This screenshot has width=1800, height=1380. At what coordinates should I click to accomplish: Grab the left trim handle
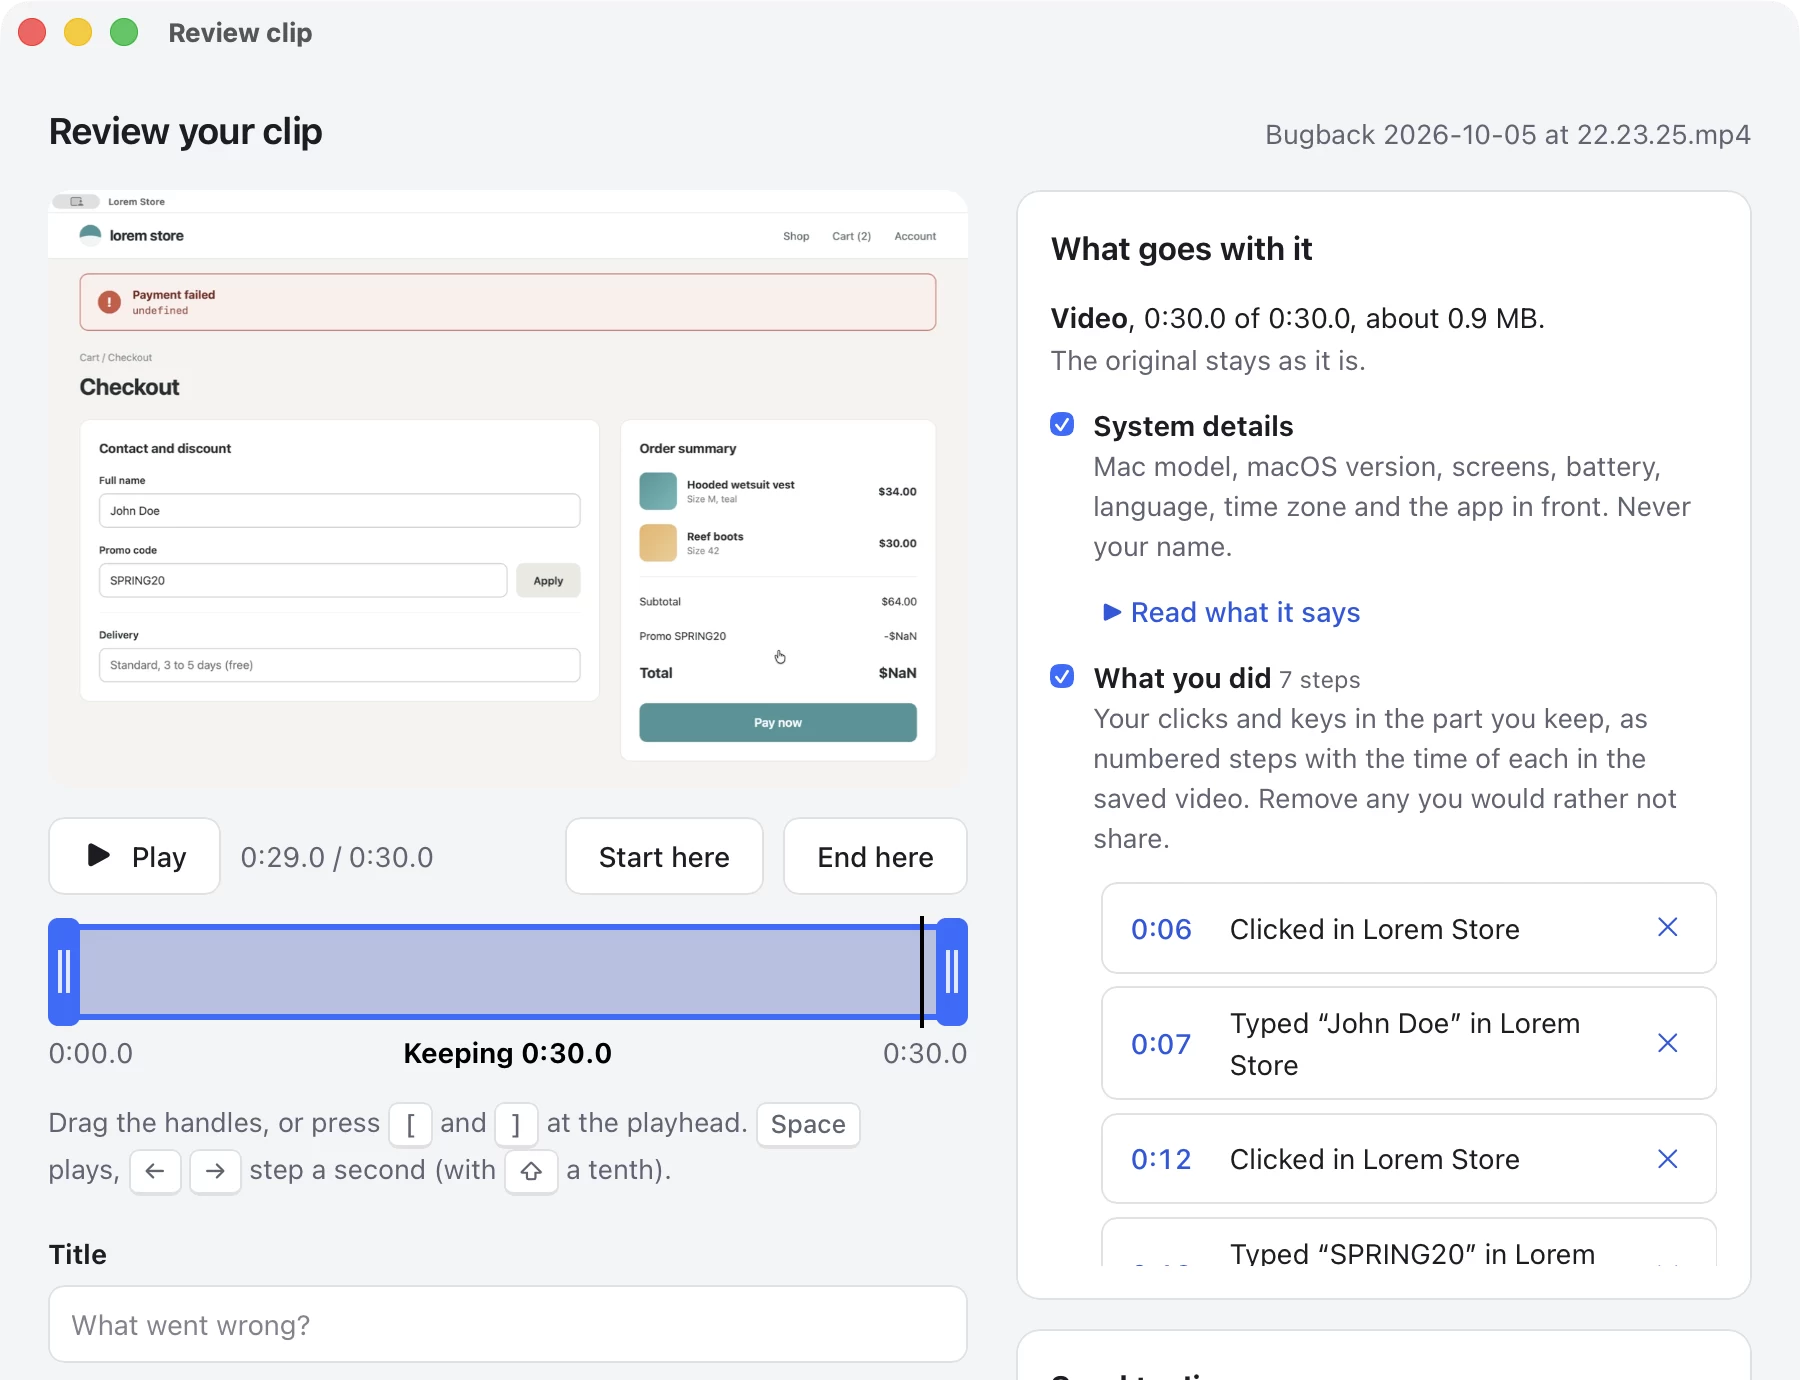64,972
